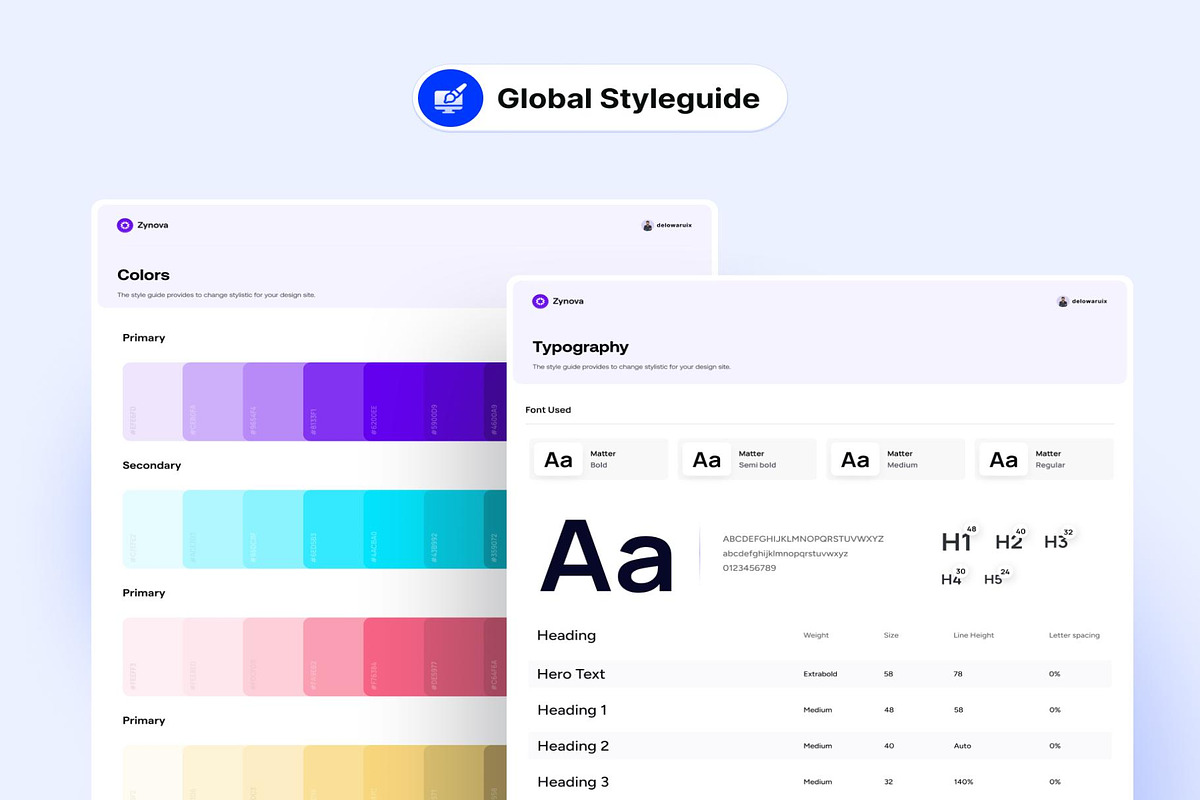The height and width of the screenshot is (800, 1200).
Task: Click size 58 in Hero Text row
Action: click(x=889, y=674)
